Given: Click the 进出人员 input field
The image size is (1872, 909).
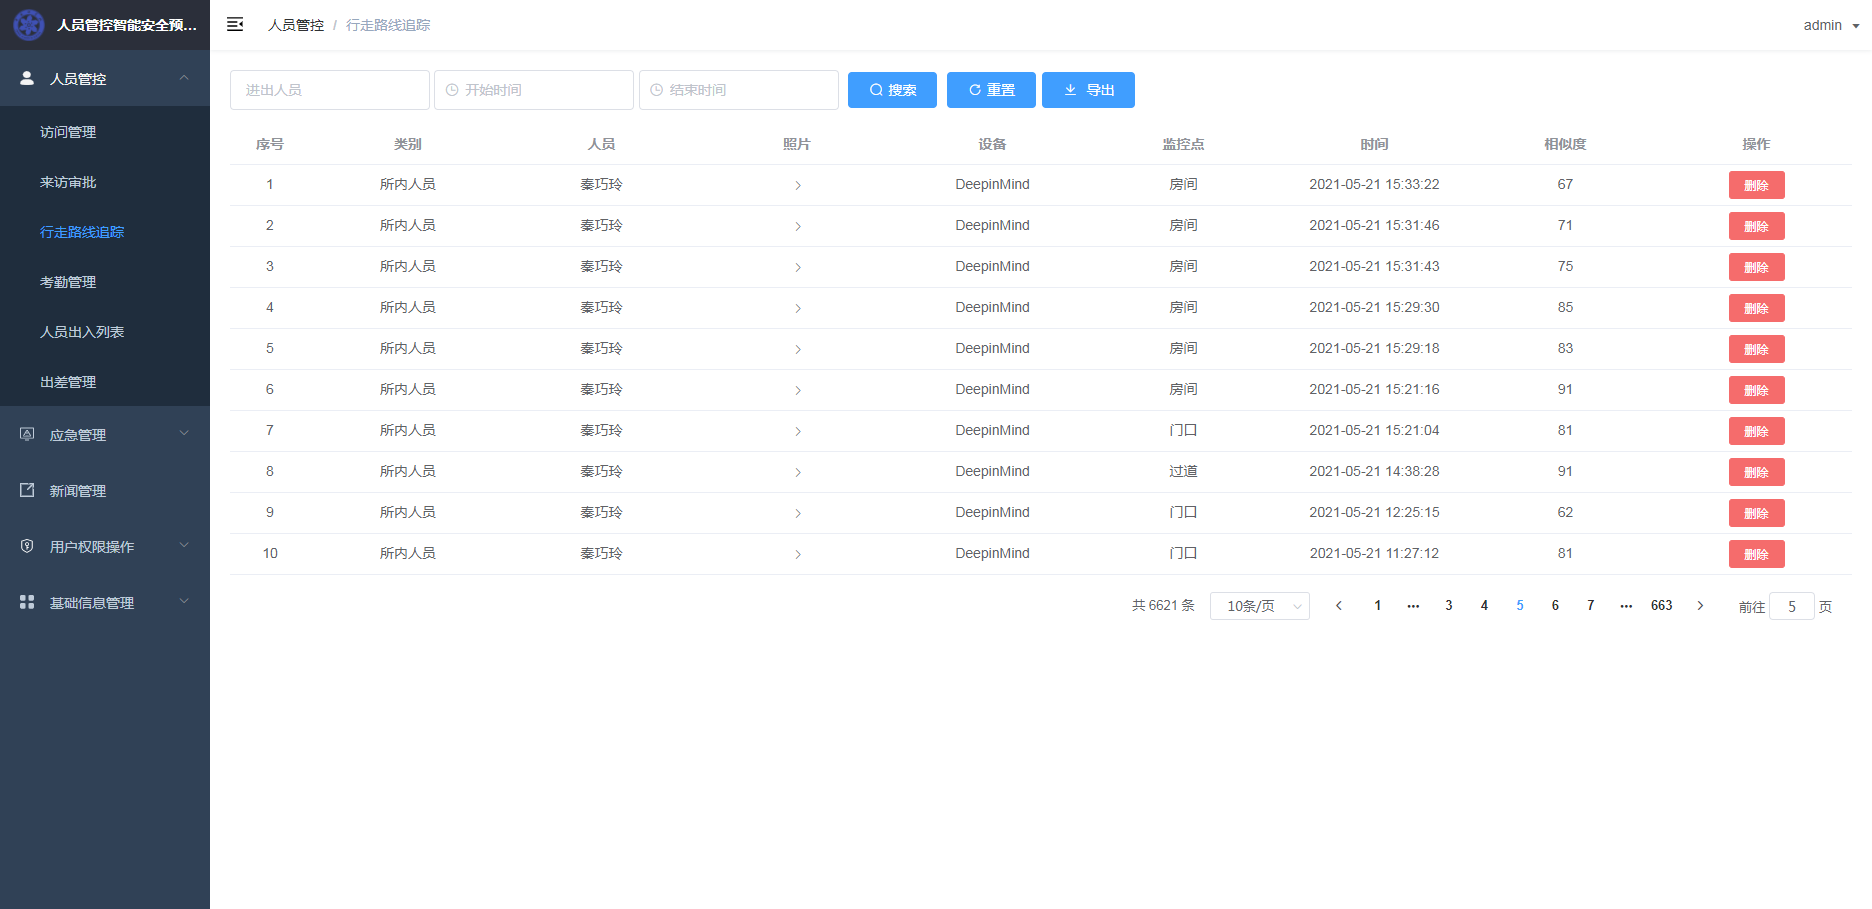Looking at the screenshot, I should [330, 90].
